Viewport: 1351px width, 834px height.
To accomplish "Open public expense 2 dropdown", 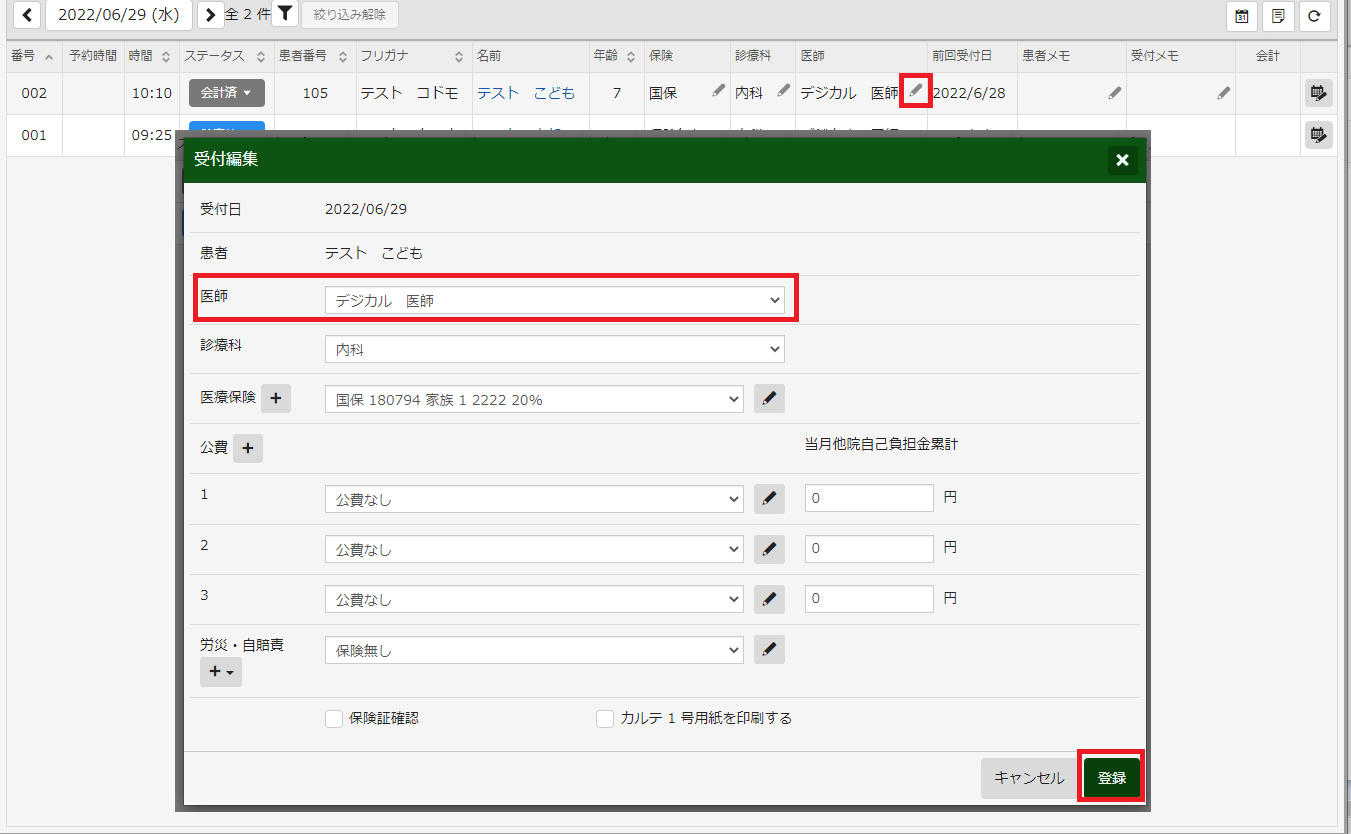I will (x=534, y=549).
